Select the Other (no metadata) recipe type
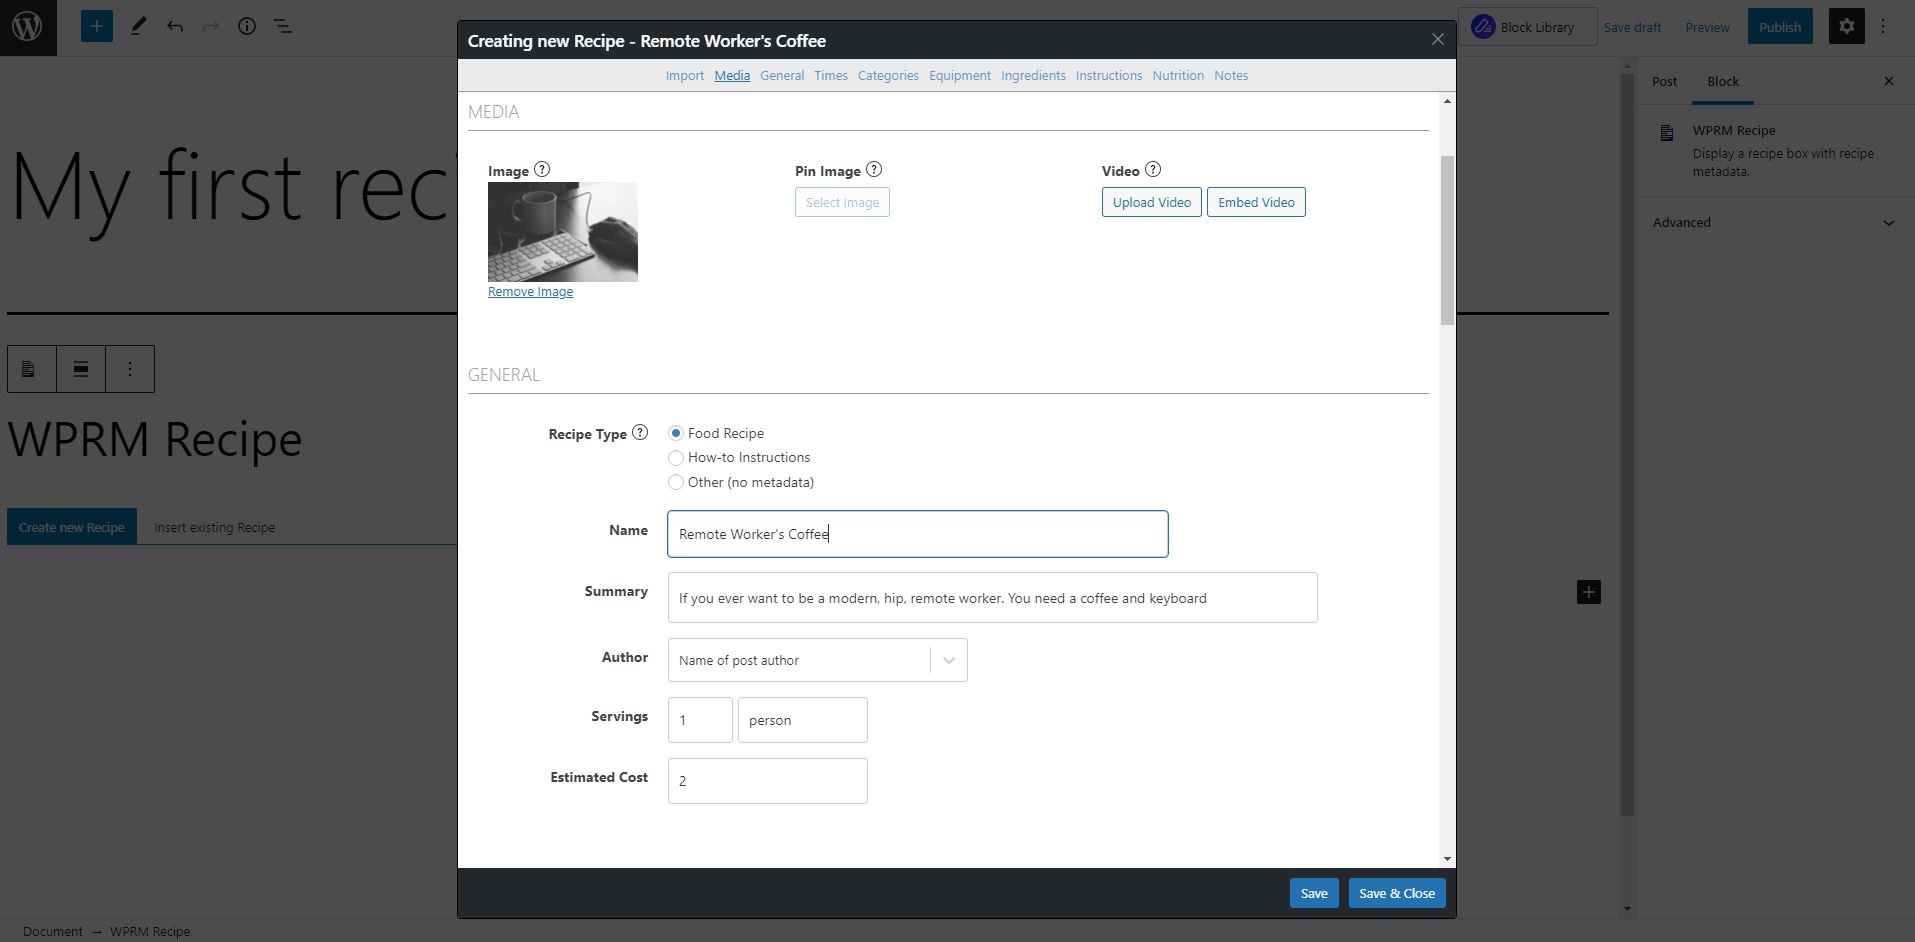This screenshot has width=1915, height=942. tap(676, 482)
